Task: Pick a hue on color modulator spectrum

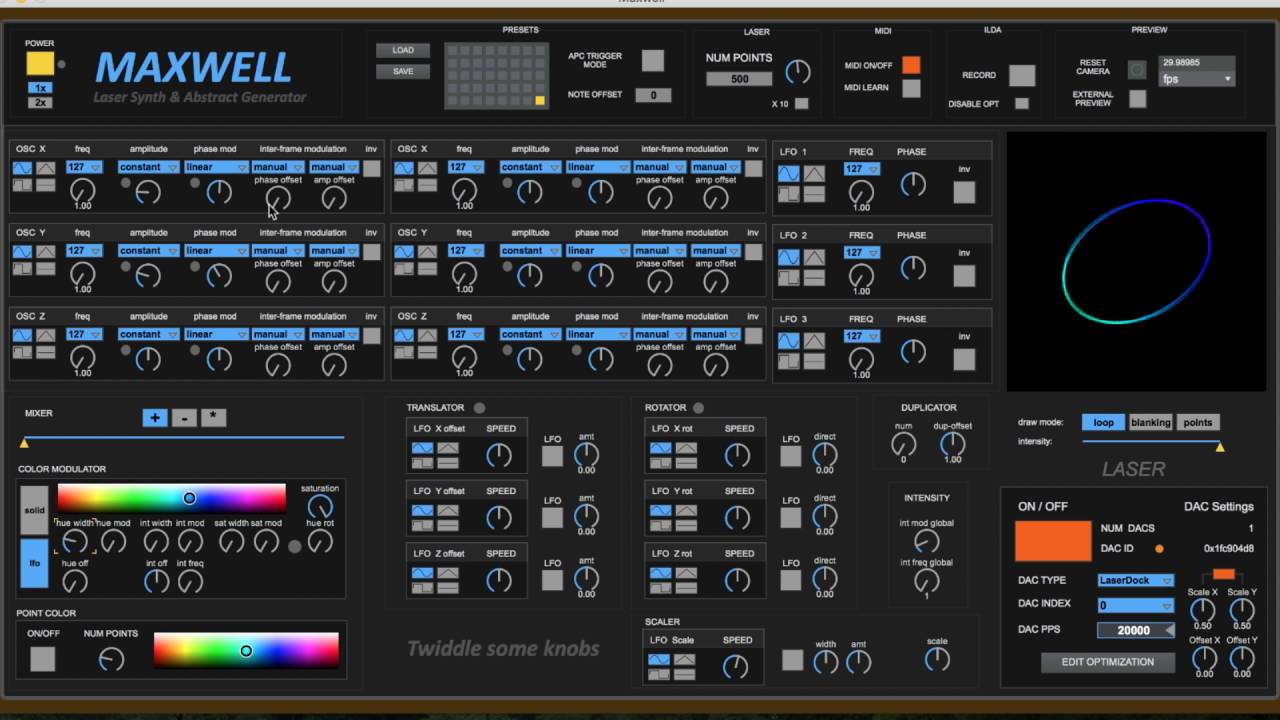Action: [171, 498]
